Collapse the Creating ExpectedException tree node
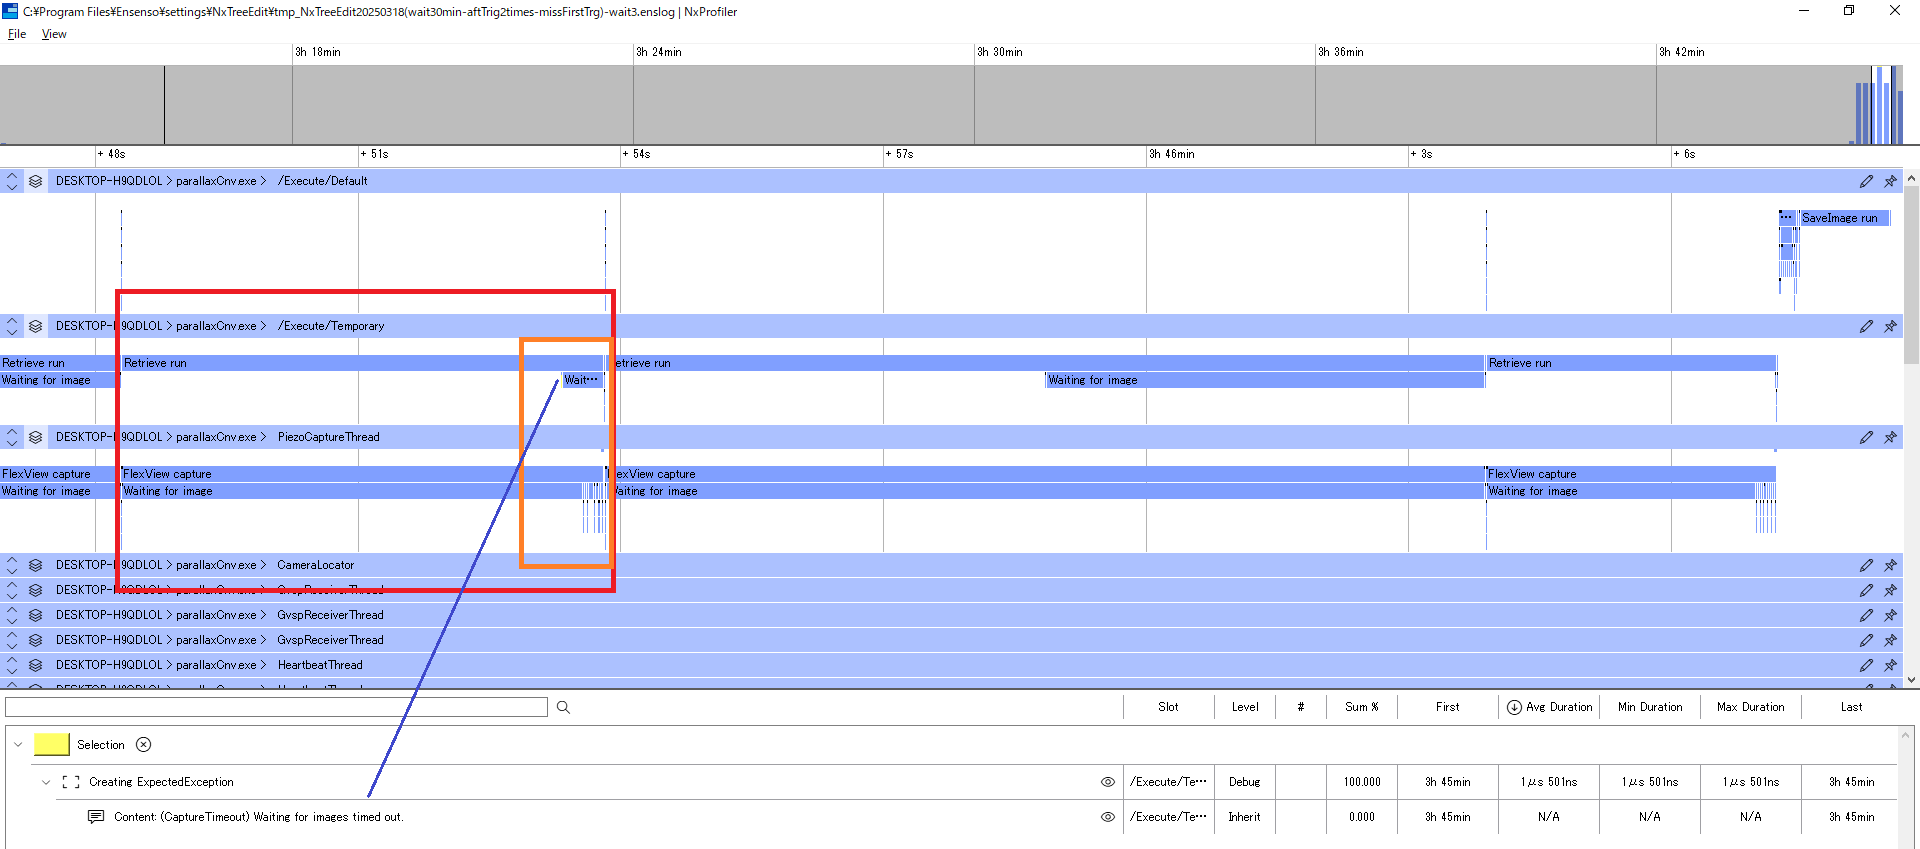The image size is (1920, 849). [46, 782]
